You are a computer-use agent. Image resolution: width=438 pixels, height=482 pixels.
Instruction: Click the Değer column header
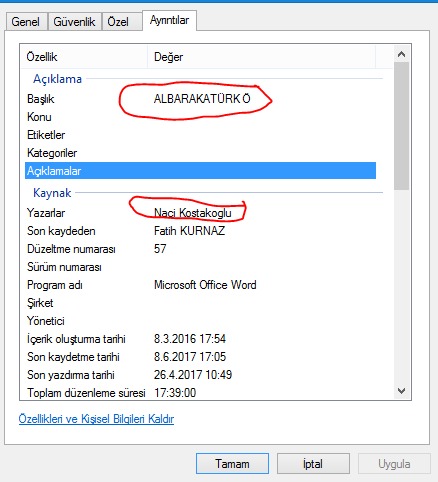click(x=262, y=57)
